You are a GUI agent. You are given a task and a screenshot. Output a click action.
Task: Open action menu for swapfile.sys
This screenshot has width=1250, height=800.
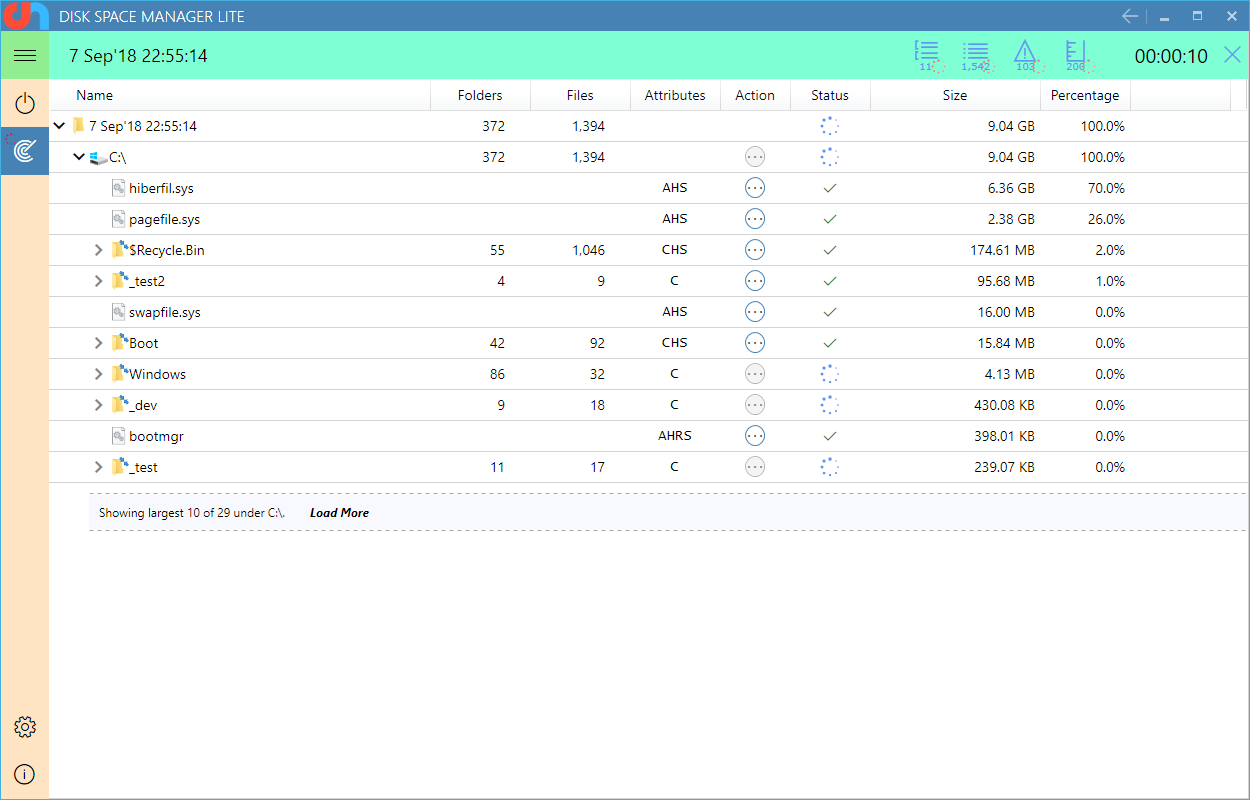pyautogui.click(x=755, y=312)
